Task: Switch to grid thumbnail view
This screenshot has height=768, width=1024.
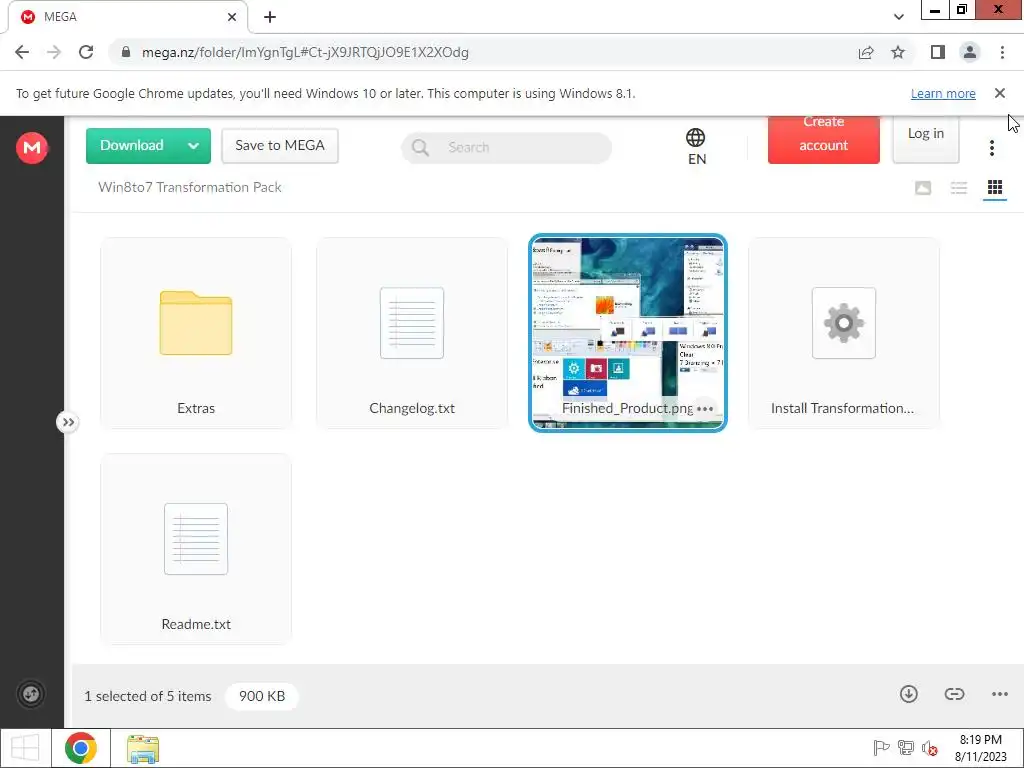Action: pos(995,188)
